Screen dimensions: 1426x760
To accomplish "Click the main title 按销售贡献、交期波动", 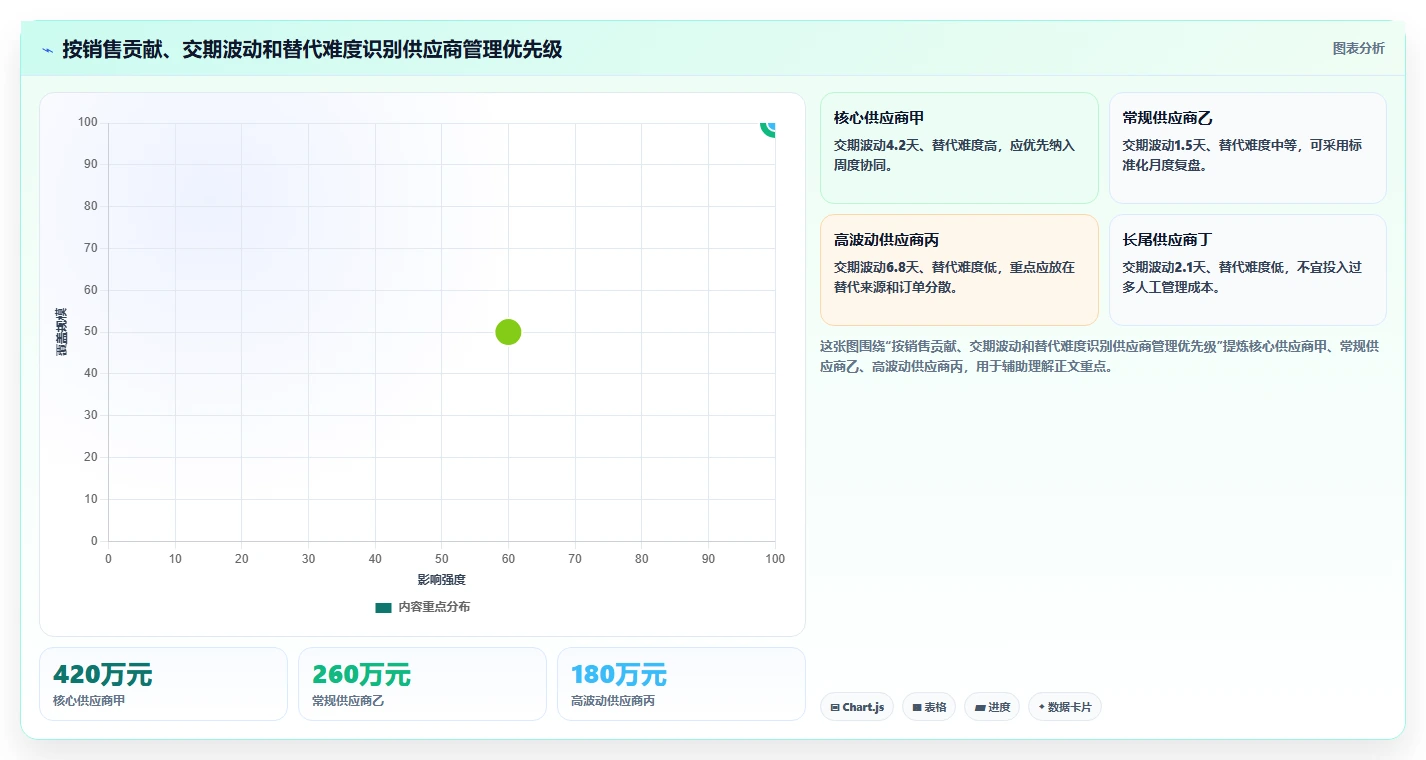I will [x=312, y=49].
